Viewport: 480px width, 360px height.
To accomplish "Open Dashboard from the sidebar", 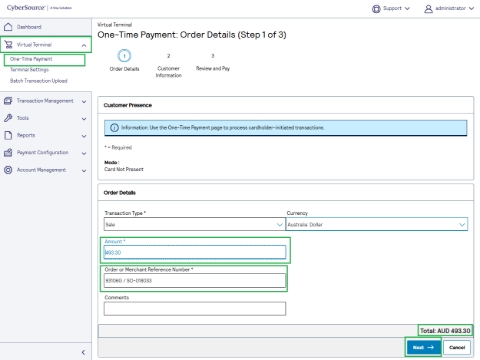I will point(29,27).
